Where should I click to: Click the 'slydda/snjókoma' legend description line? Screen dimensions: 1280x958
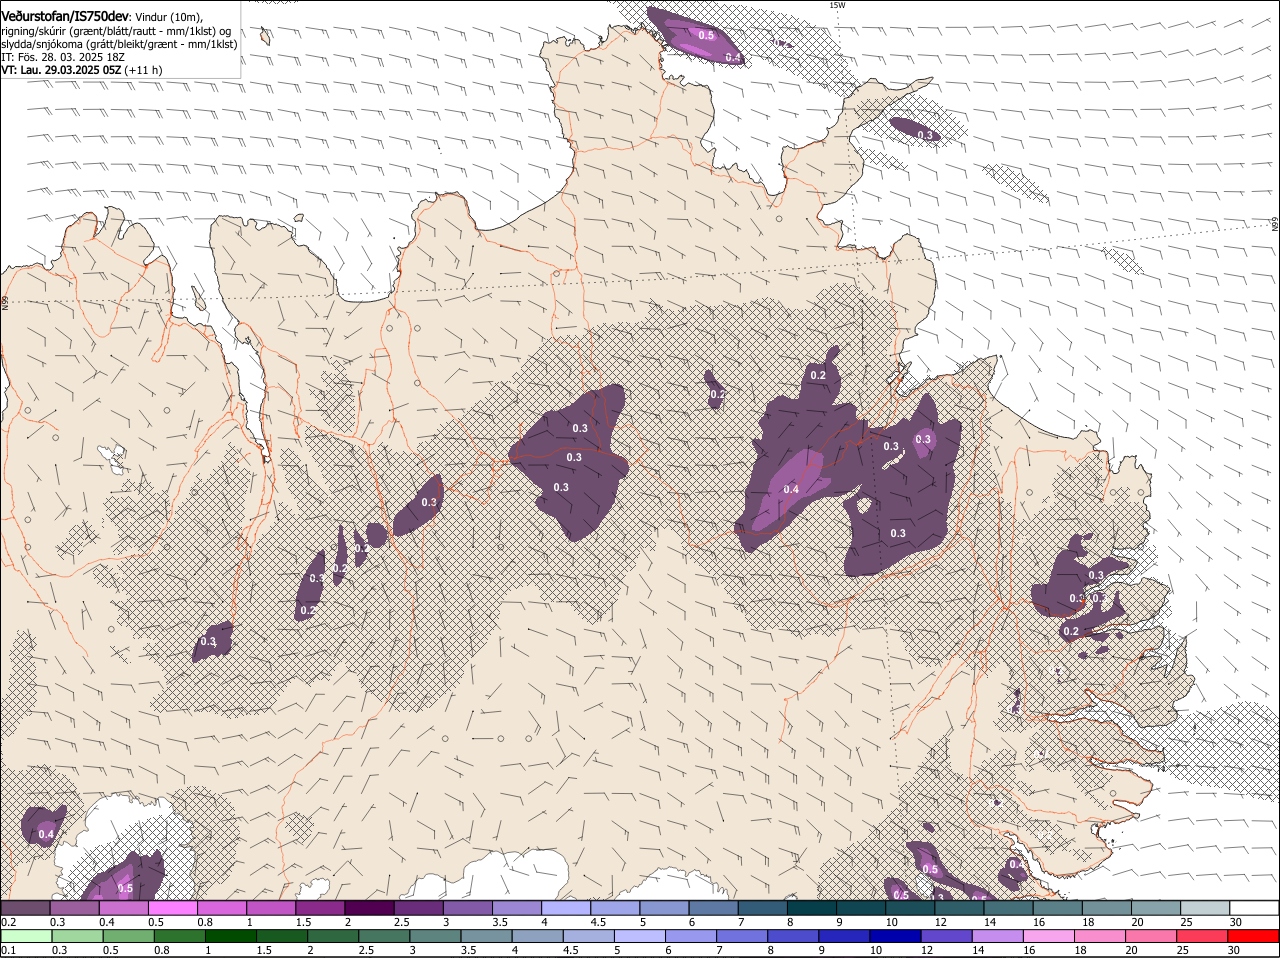point(119,44)
